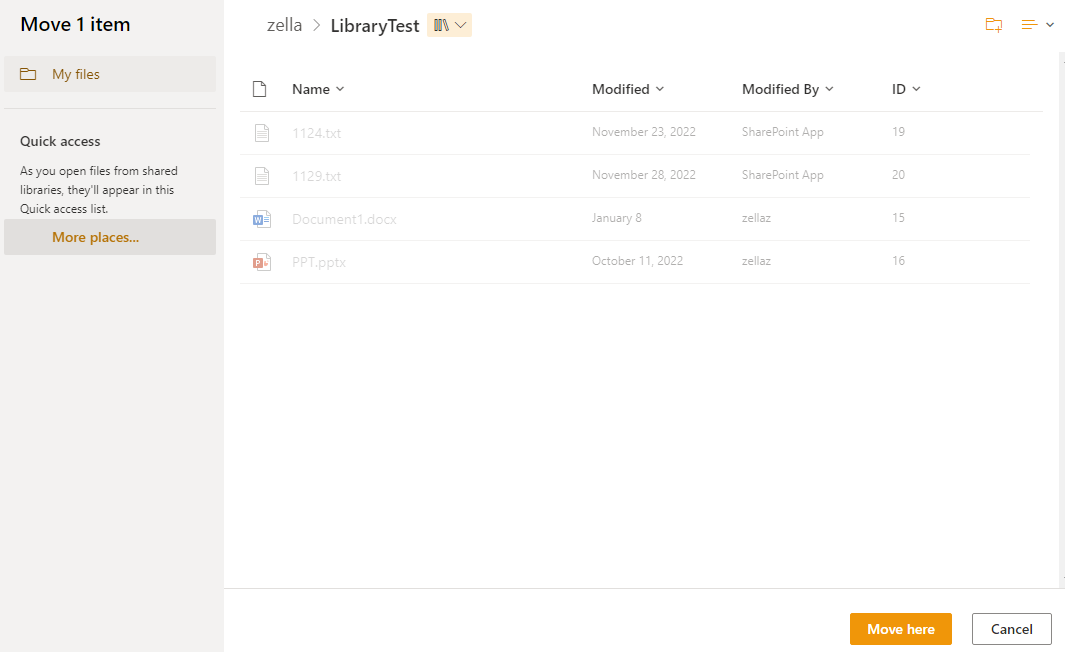Click the date October 11, 2022
This screenshot has width=1065, height=652.
tap(637, 261)
